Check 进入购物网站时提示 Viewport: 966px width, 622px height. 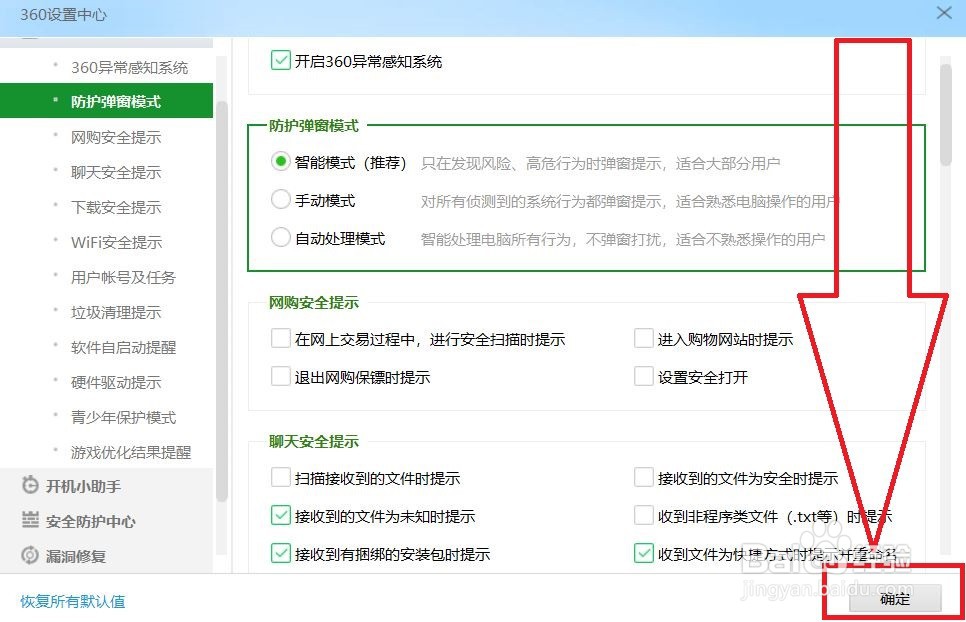point(644,339)
